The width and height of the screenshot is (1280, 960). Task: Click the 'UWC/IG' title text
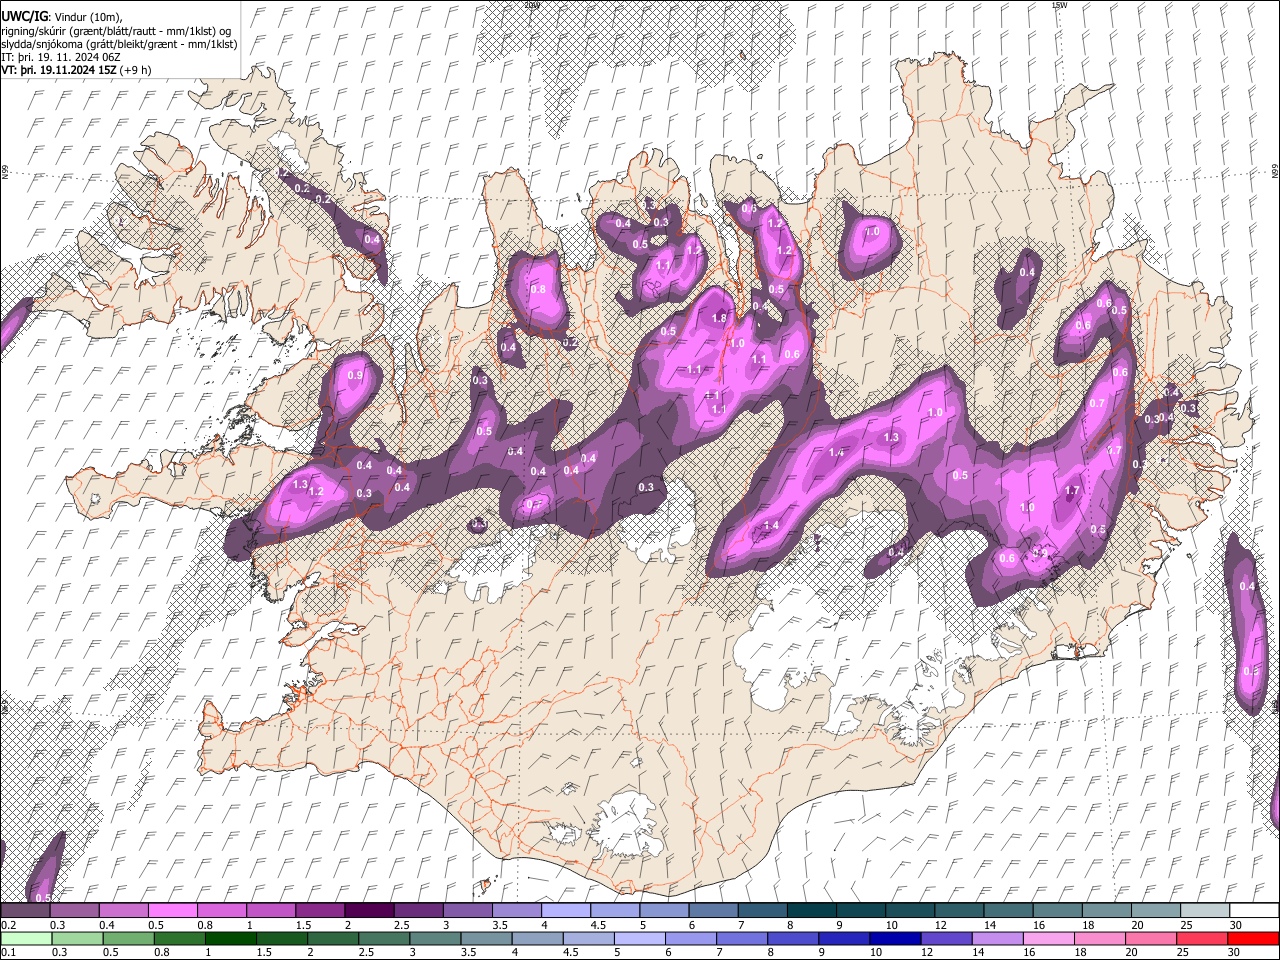coord(23,17)
